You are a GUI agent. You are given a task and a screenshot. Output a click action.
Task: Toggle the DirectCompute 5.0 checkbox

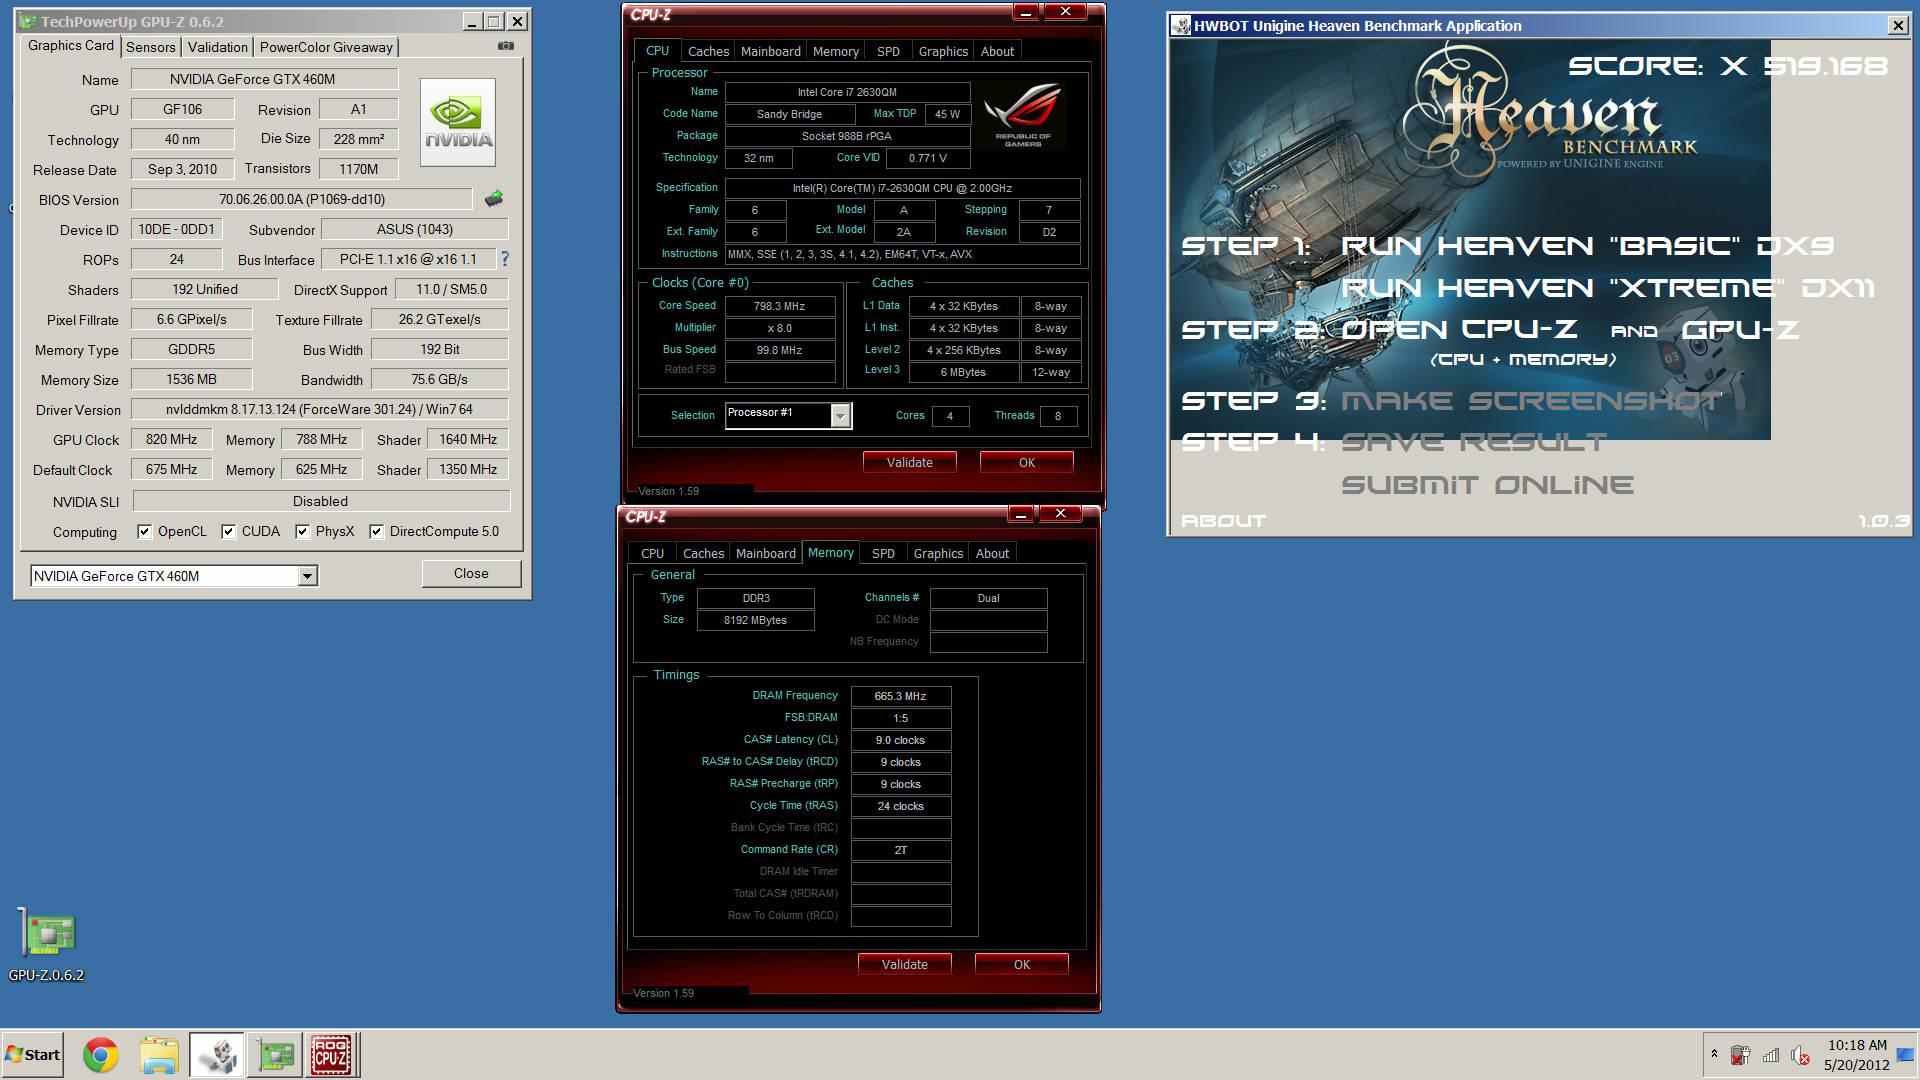pyautogui.click(x=376, y=532)
